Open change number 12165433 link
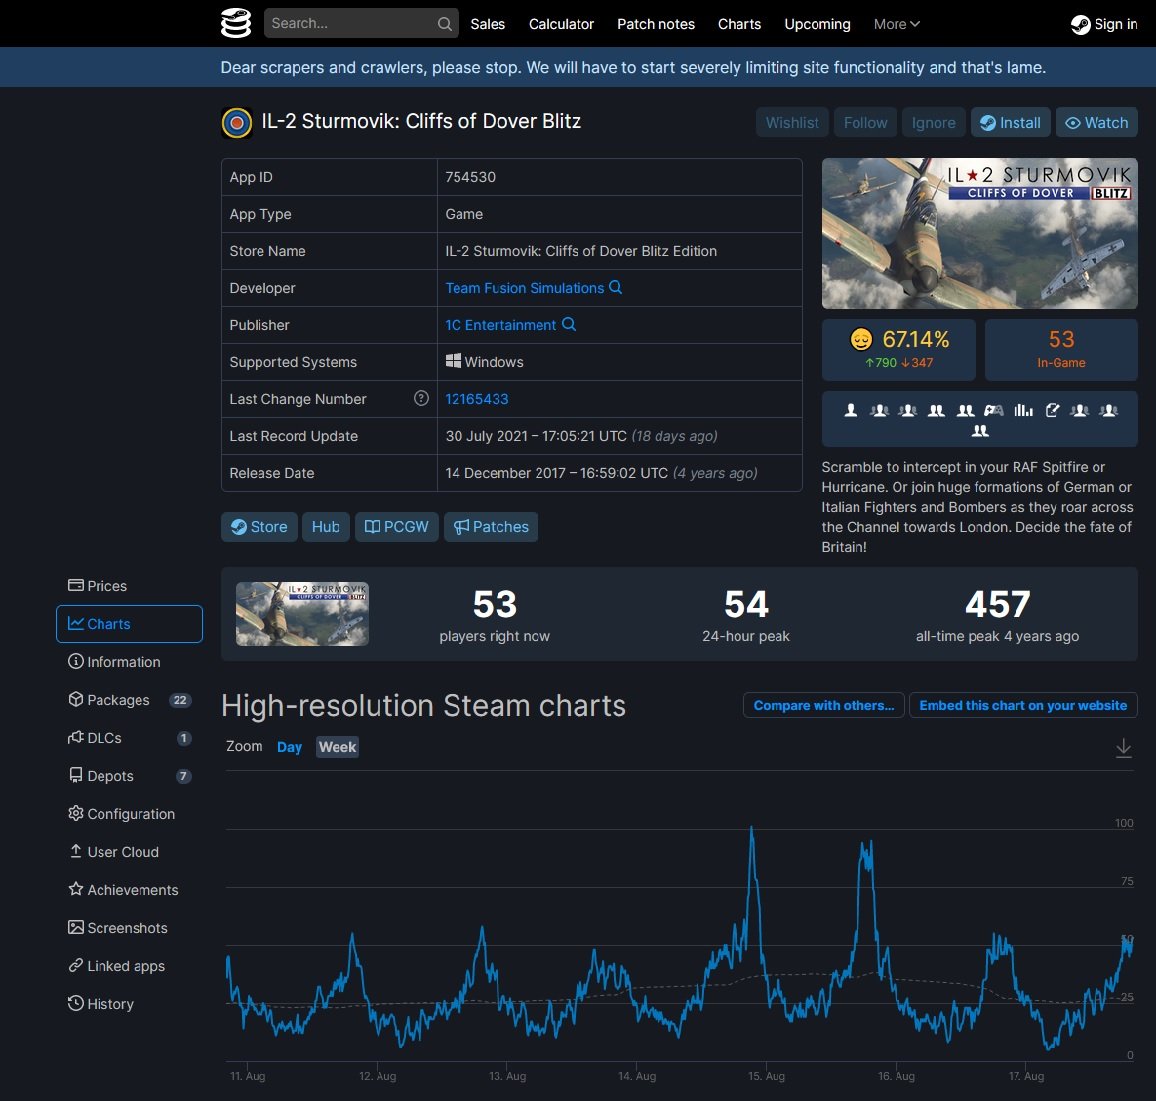This screenshot has height=1101, width=1156. click(477, 399)
